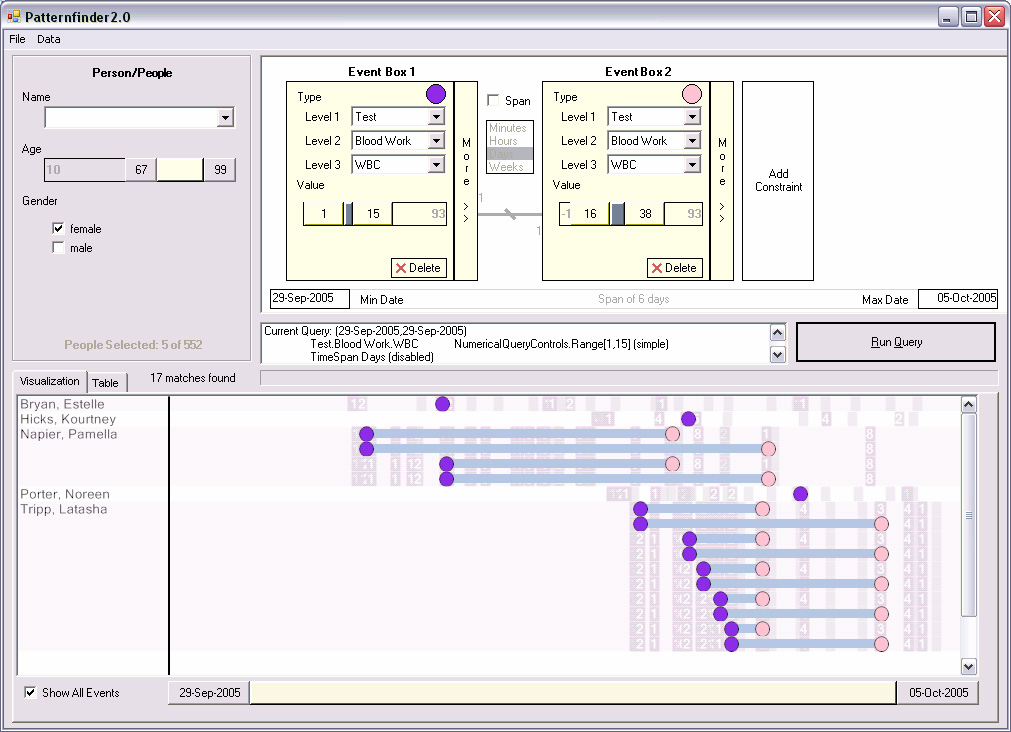Click the name Bryan, Estelle
Screen dimensions: 1011x732
point(62,404)
